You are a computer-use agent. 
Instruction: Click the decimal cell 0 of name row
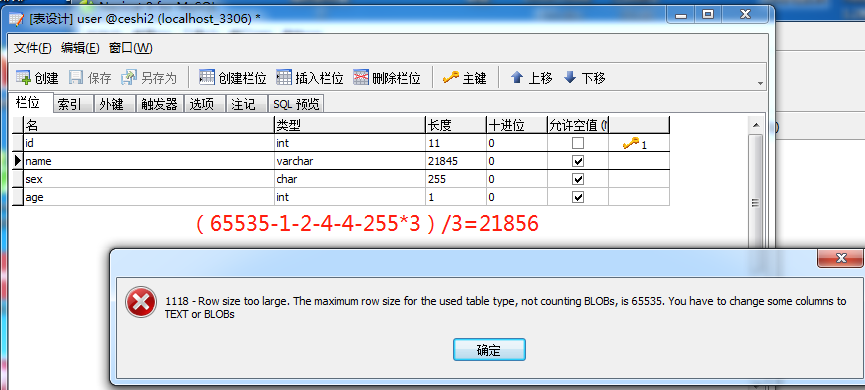coord(516,162)
